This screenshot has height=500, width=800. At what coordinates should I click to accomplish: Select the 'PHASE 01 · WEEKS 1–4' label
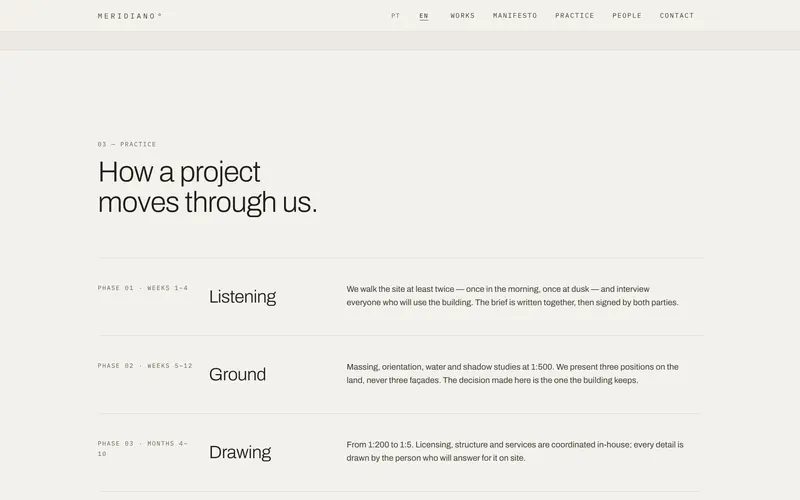click(x=143, y=288)
